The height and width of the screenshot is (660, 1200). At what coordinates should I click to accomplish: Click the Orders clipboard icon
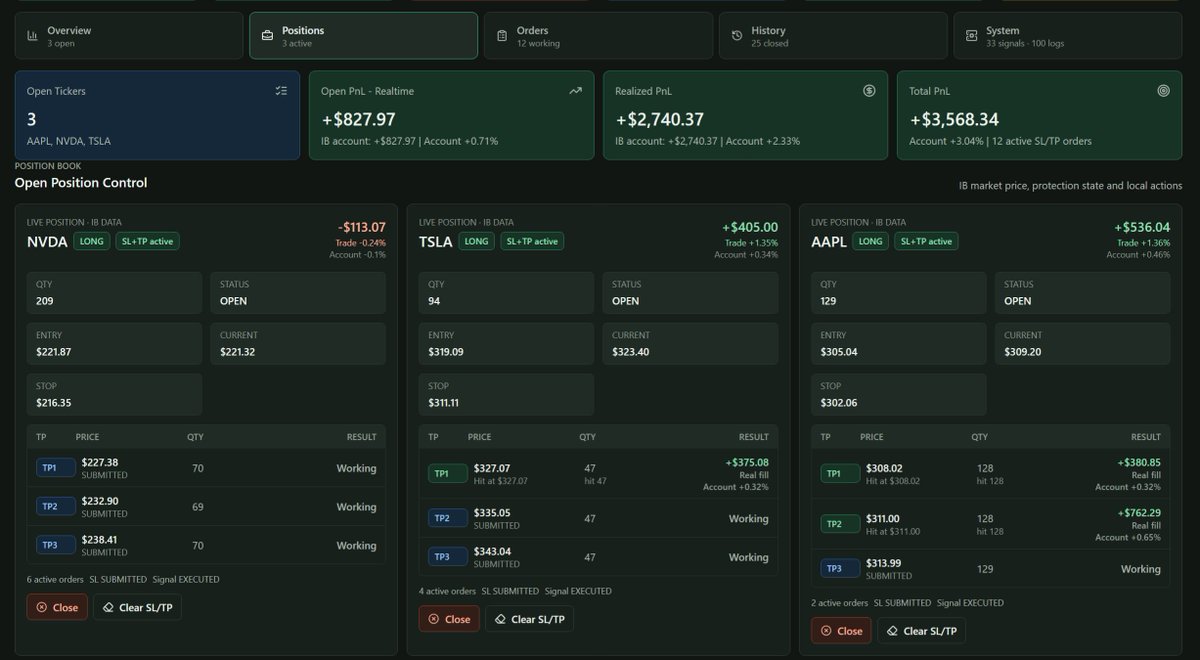coord(502,36)
